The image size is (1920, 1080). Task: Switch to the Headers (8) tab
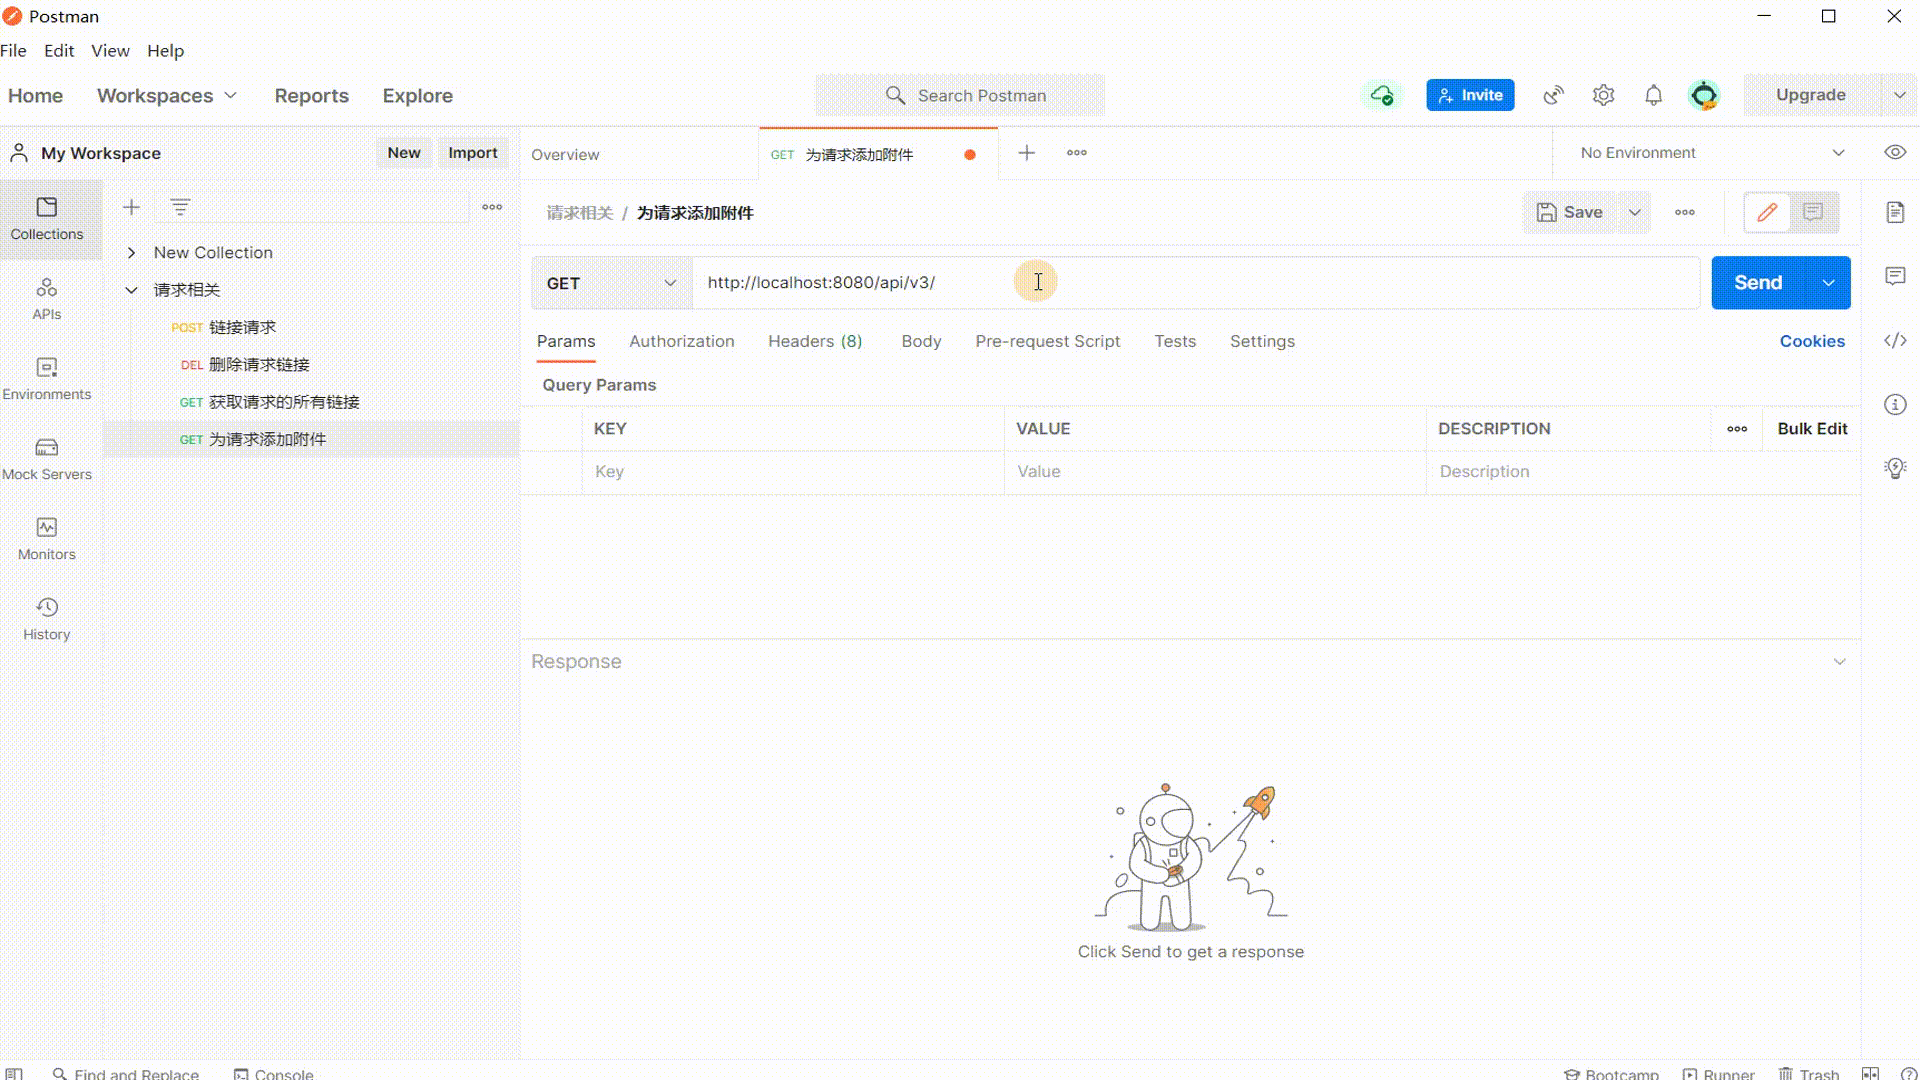[815, 342]
